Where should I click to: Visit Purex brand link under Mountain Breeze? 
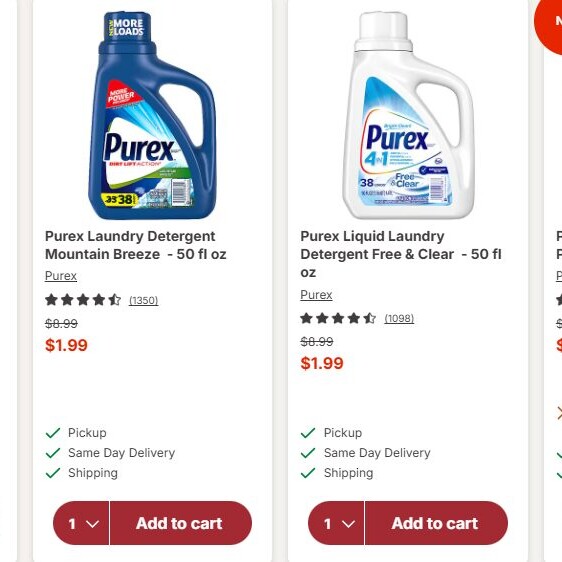[x=61, y=276]
